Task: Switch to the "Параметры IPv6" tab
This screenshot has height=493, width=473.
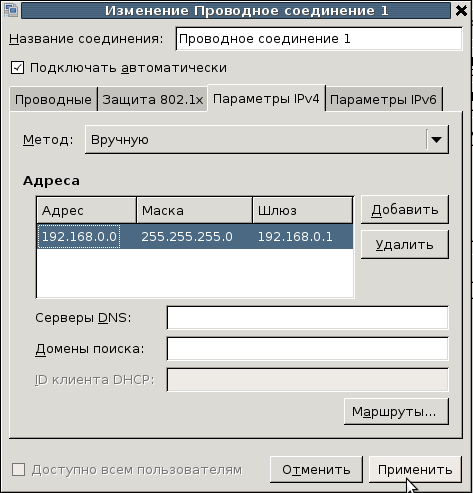Action: coord(384,99)
